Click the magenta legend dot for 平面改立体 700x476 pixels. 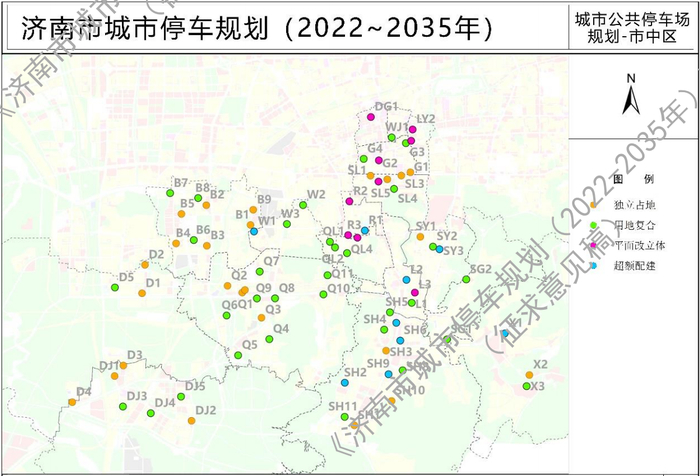(x=593, y=245)
